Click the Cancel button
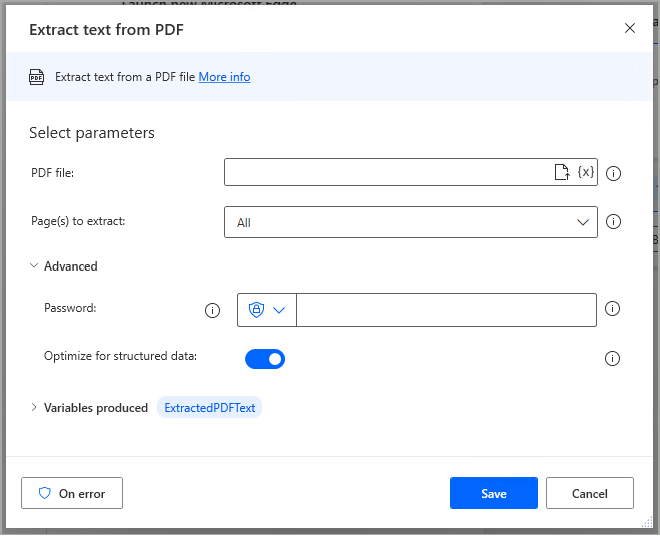Viewport: 660px width, 536px height. click(589, 493)
